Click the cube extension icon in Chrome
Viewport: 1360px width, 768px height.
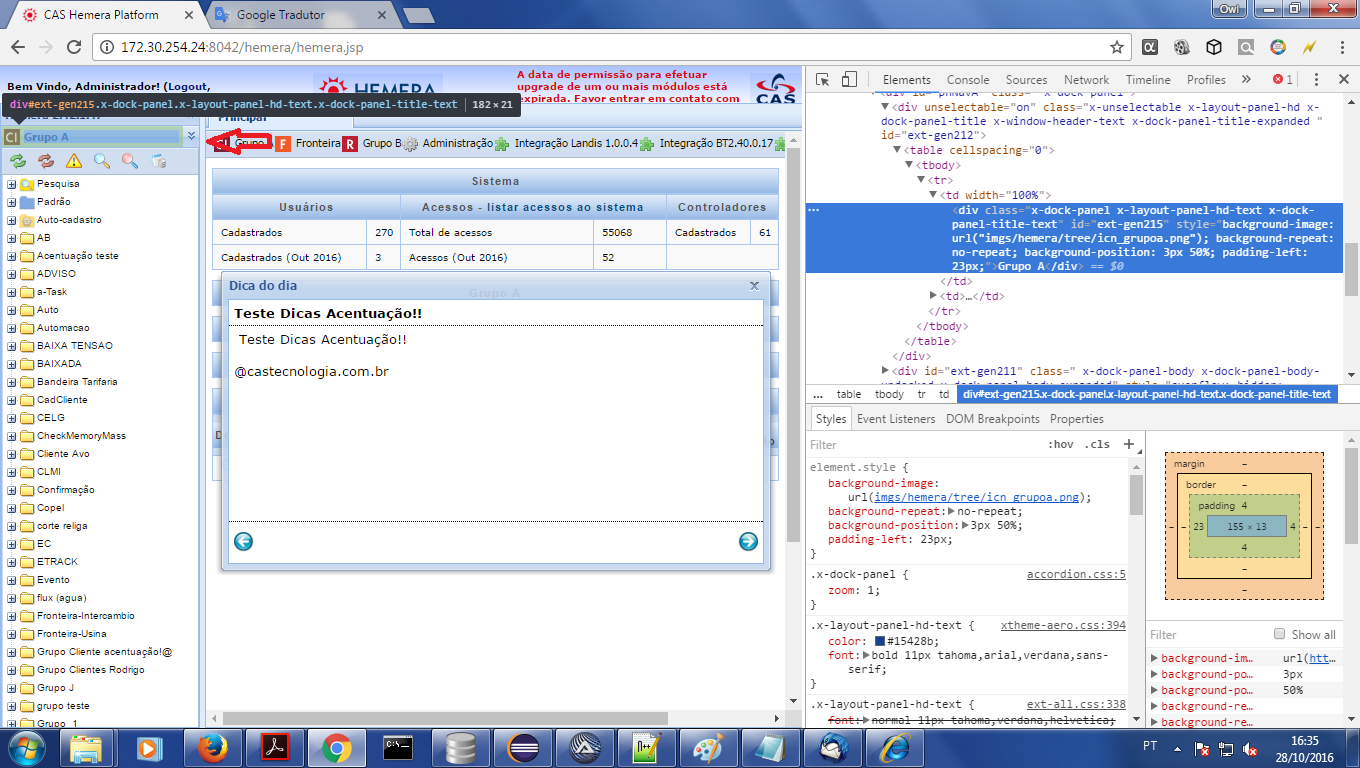pos(1214,47)
